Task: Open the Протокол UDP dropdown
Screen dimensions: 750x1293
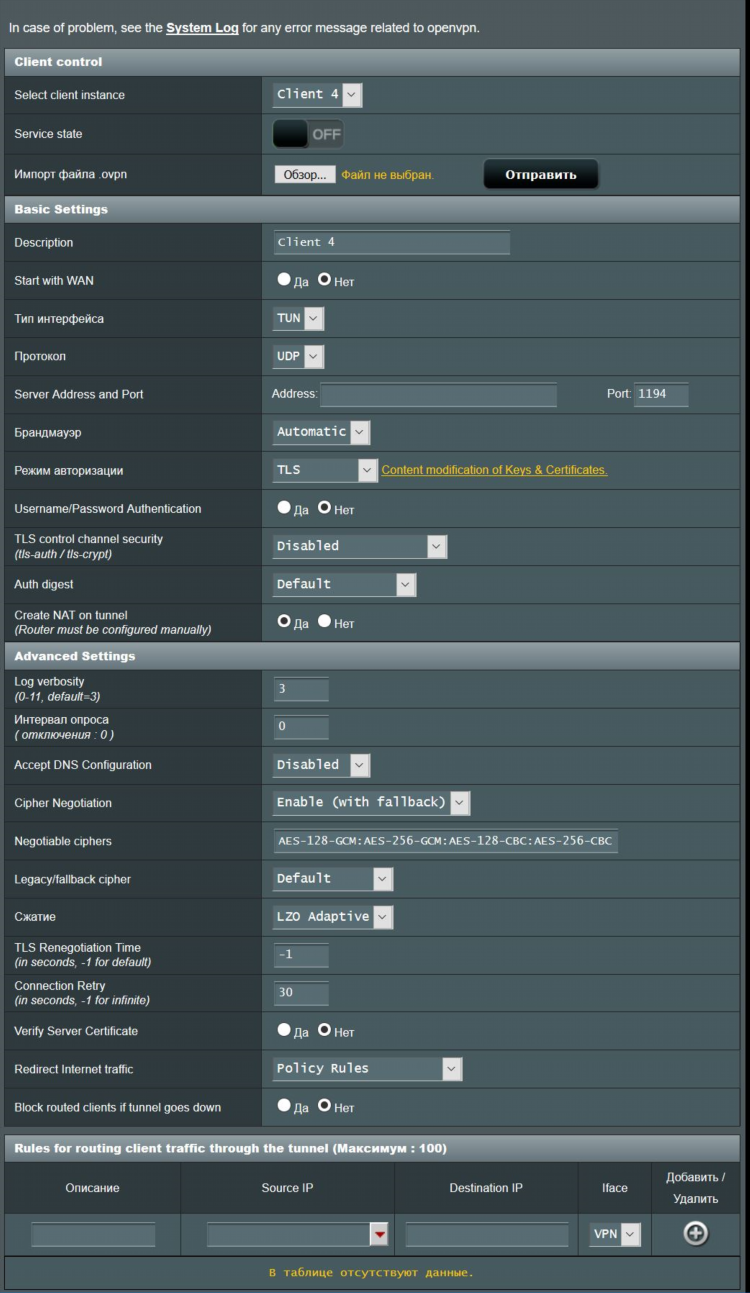Action: [298, 356]
